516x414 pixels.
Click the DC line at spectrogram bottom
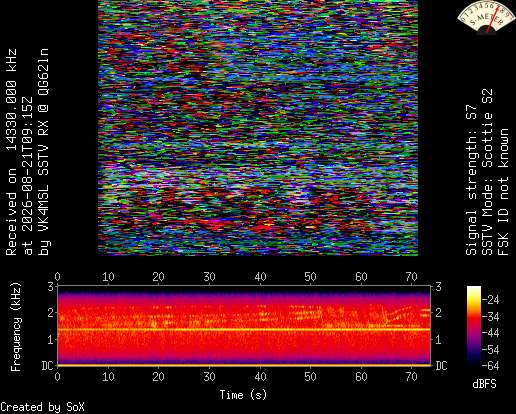(244, 365)
